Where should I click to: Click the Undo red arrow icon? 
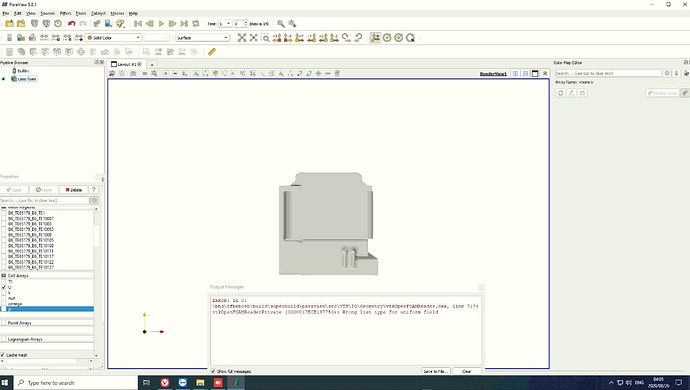[x=71, y=23]
